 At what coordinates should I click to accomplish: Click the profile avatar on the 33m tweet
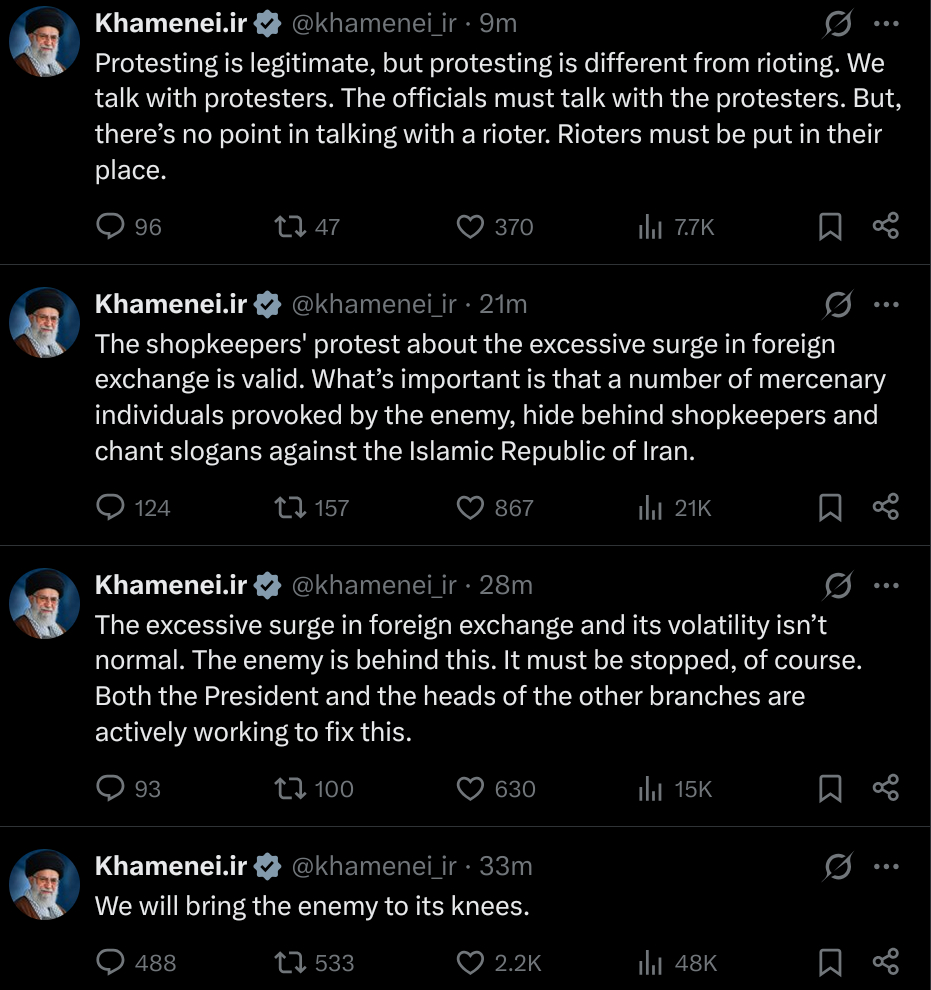44,885
